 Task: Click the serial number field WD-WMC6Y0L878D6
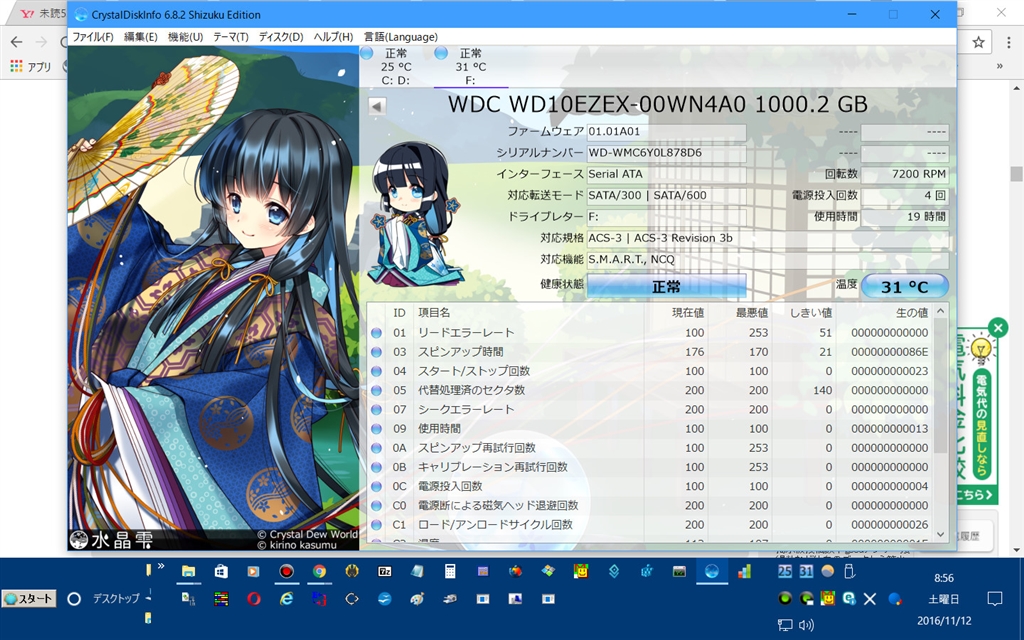click(x=666, y=153)
